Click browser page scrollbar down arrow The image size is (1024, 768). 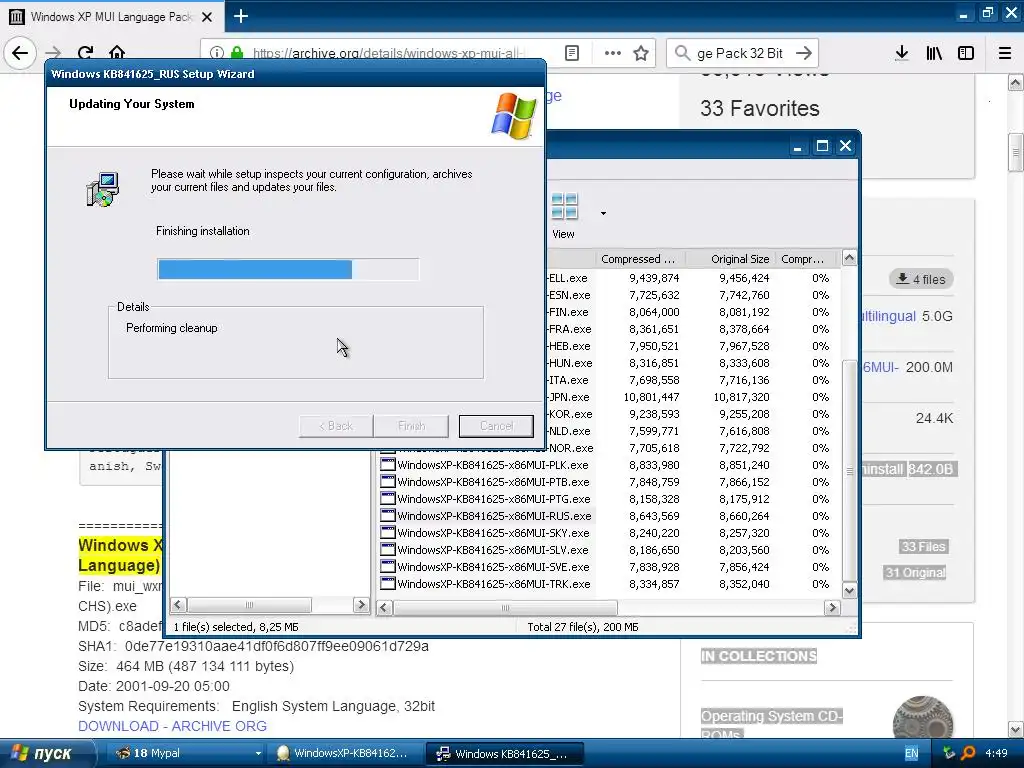(1015, 729)
